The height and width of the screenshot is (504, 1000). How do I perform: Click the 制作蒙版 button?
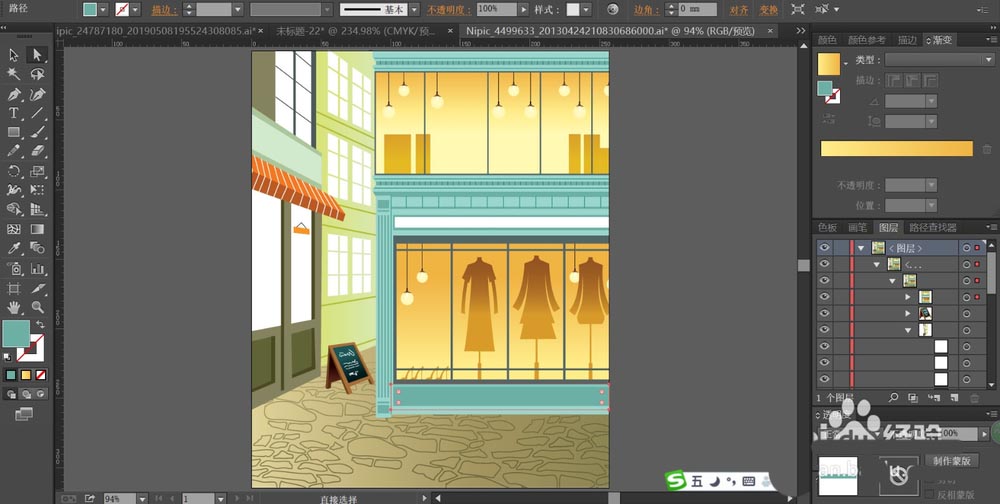(951, 461)
